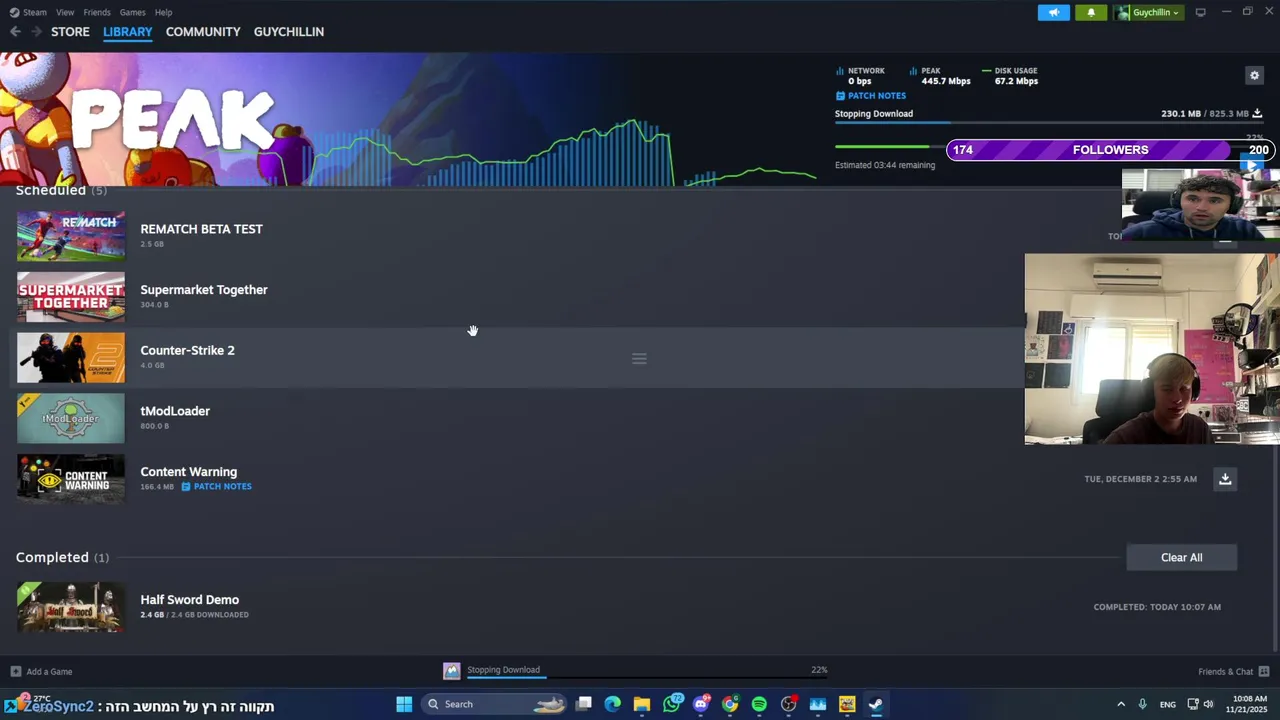Open the clock showing 10:08 AM
The height and width of the screenshot is (720, 1280).
1250,704
